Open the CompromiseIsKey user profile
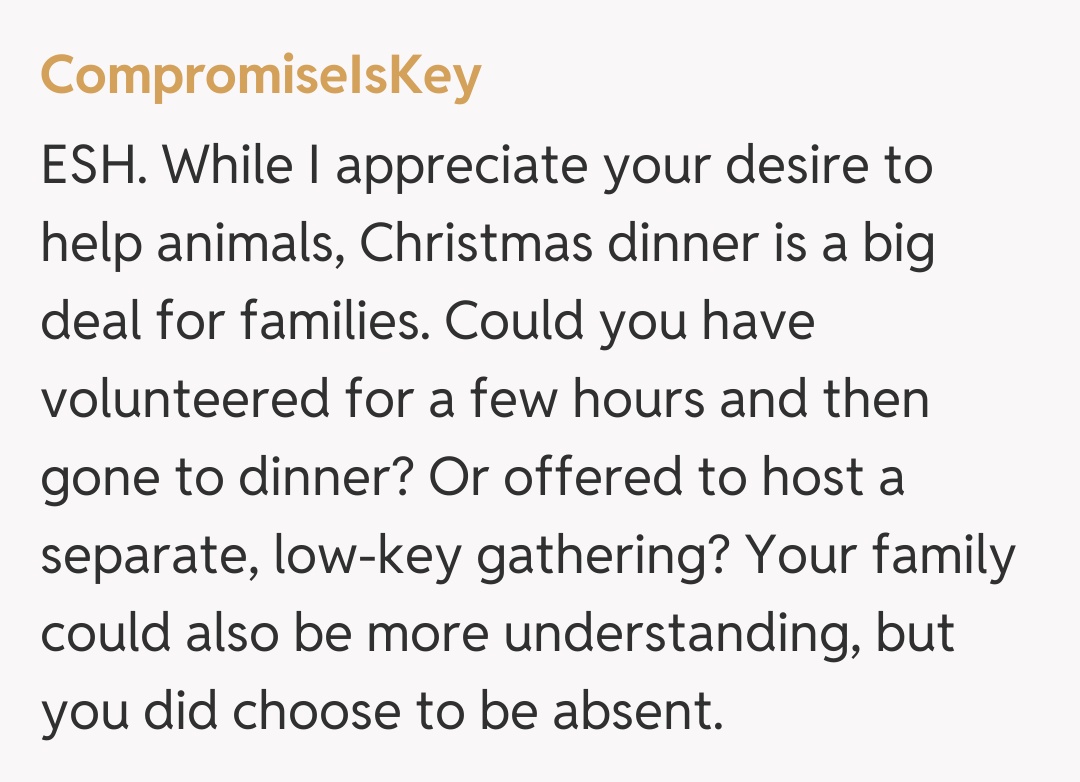 click(260, 77)
